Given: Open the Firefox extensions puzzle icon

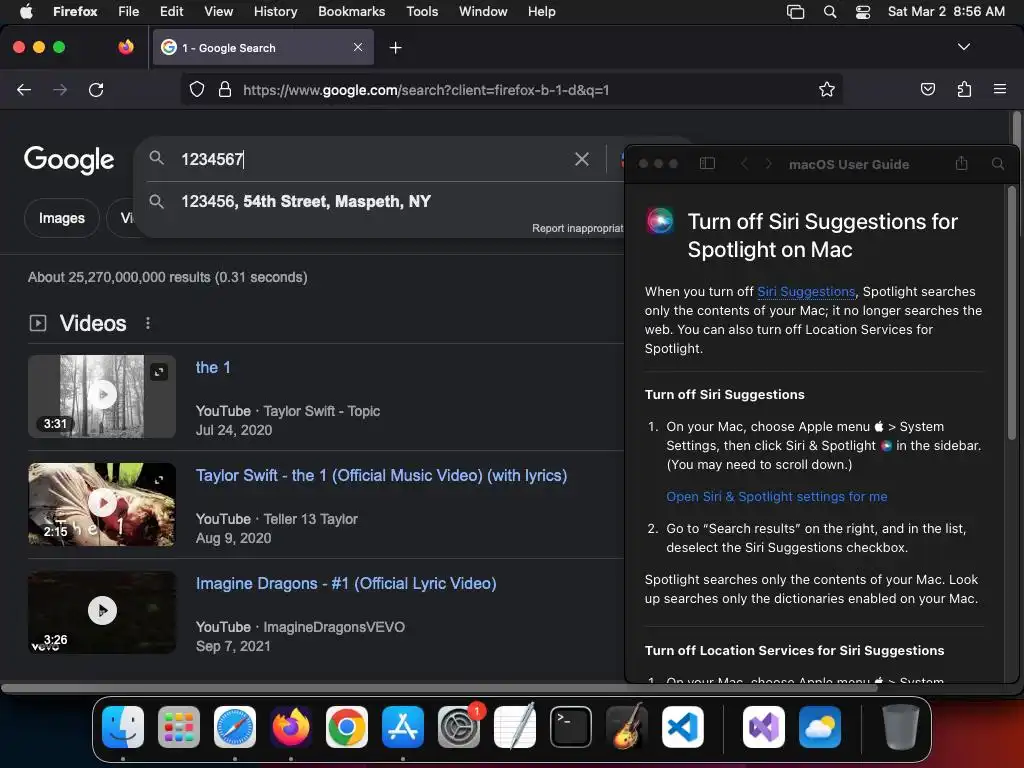Looking at the screenshot, I should [x=964, y=89].
